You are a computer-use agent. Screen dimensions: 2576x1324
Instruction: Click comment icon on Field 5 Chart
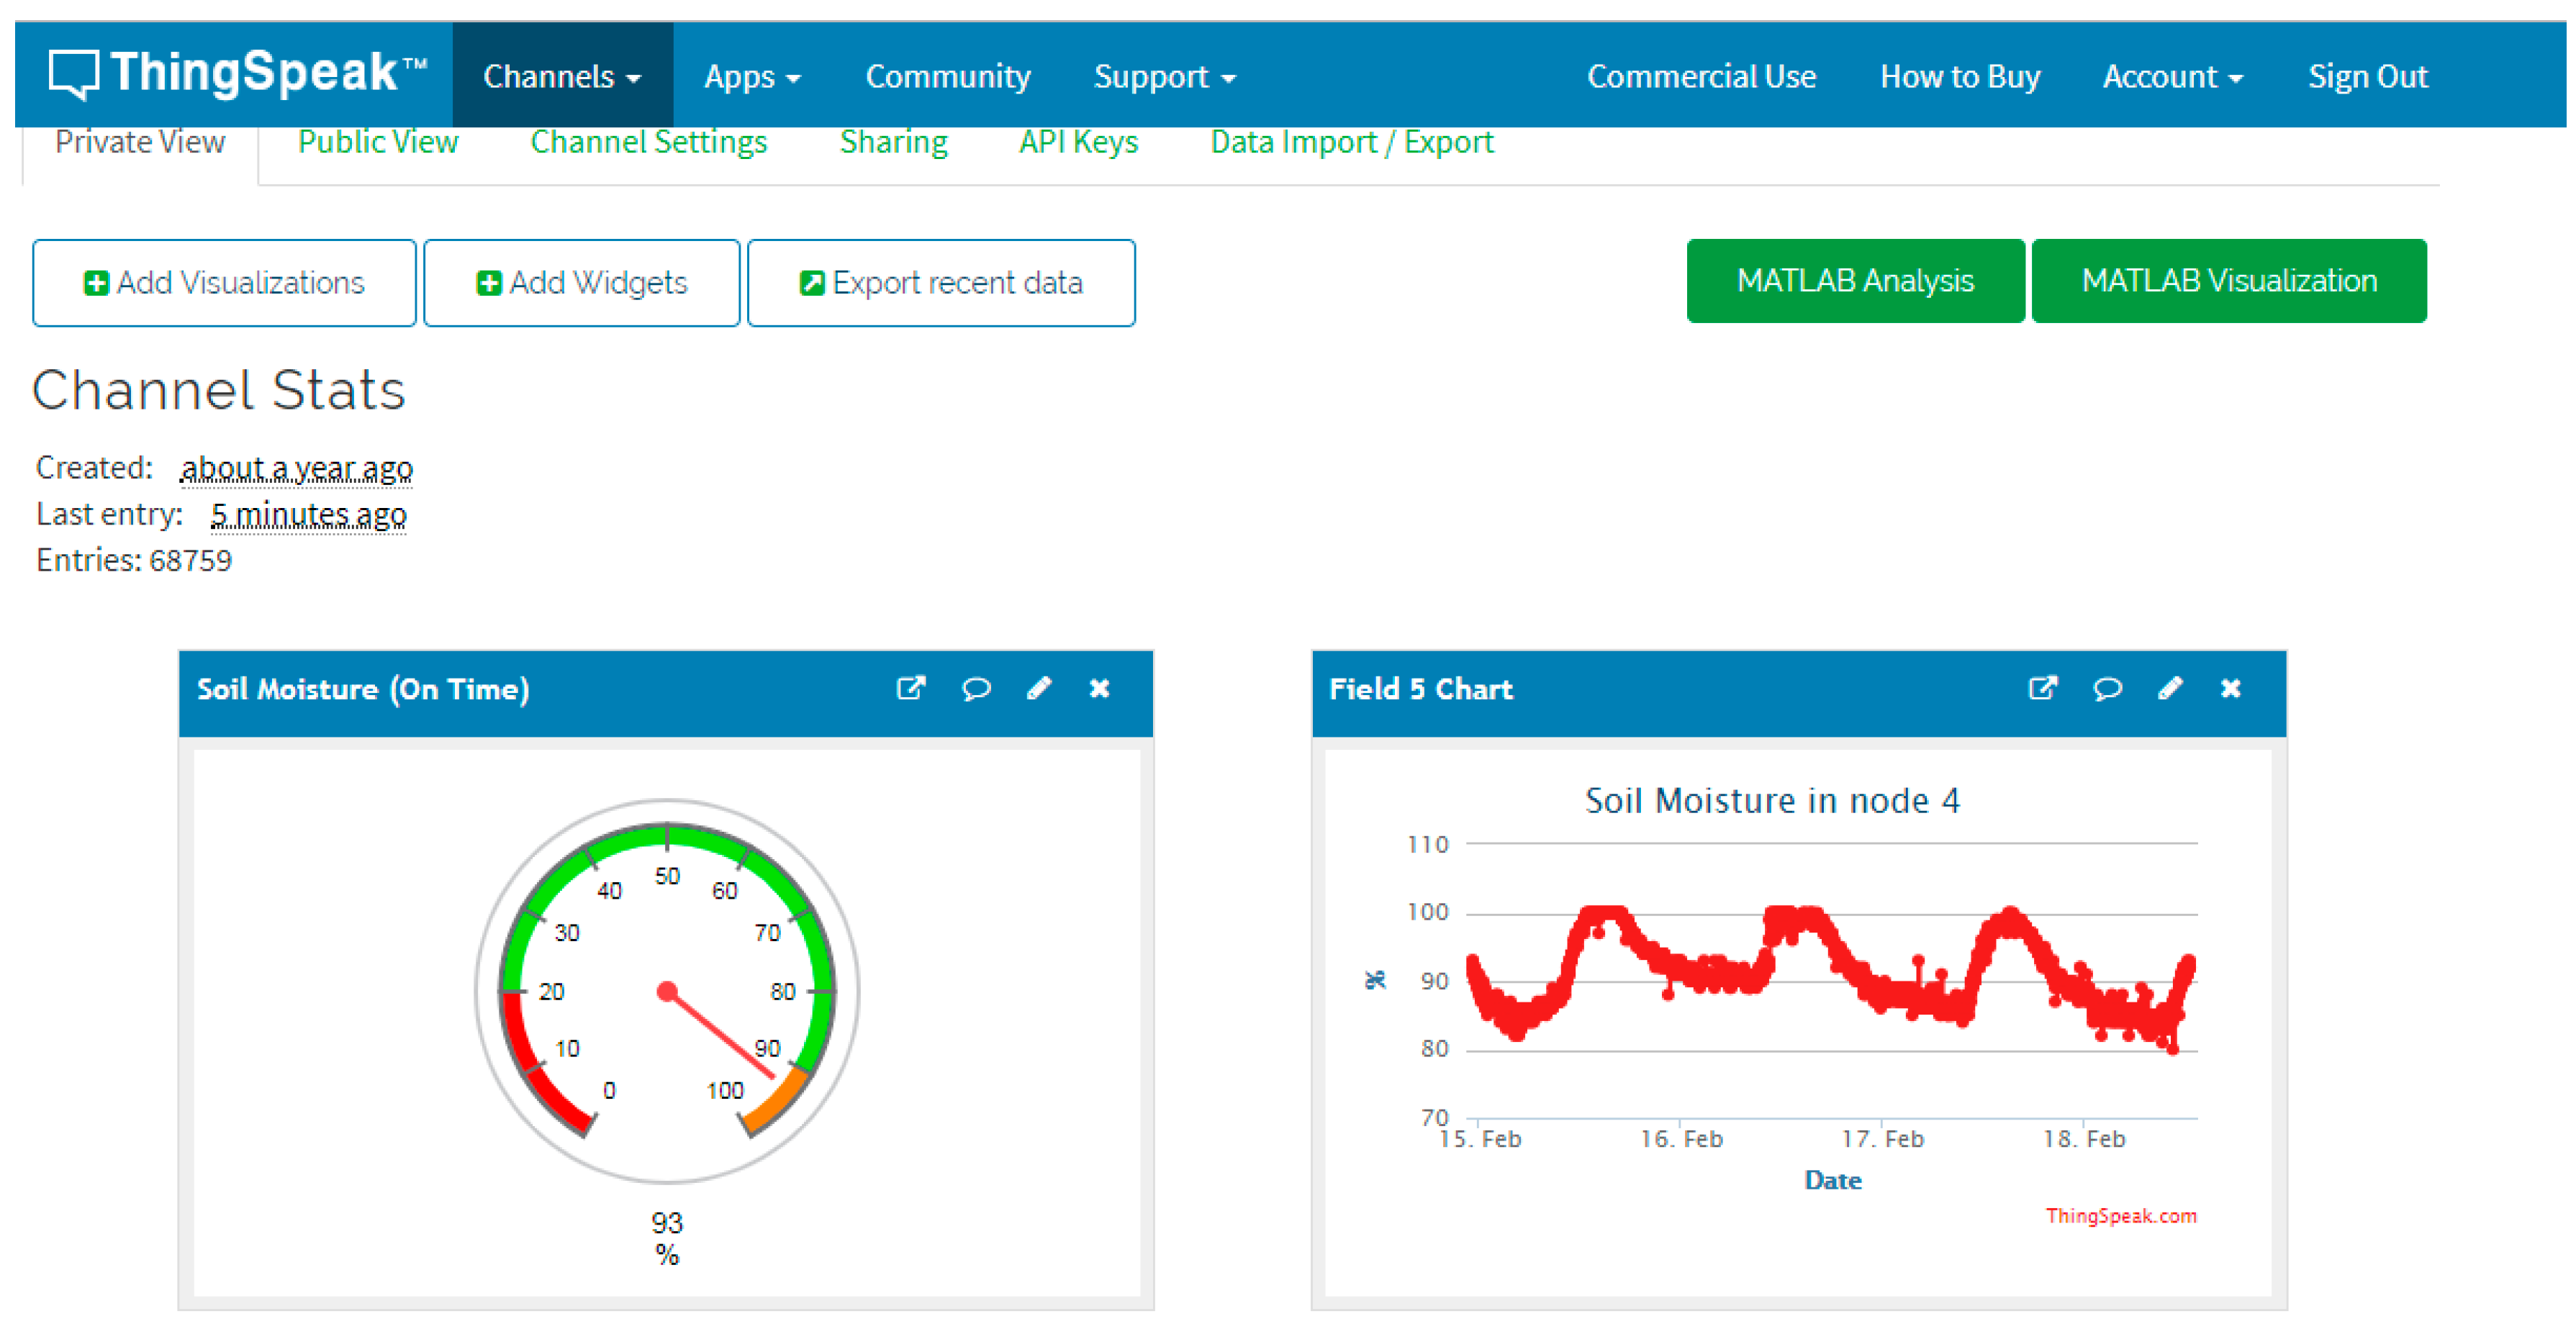point(2107,688)
